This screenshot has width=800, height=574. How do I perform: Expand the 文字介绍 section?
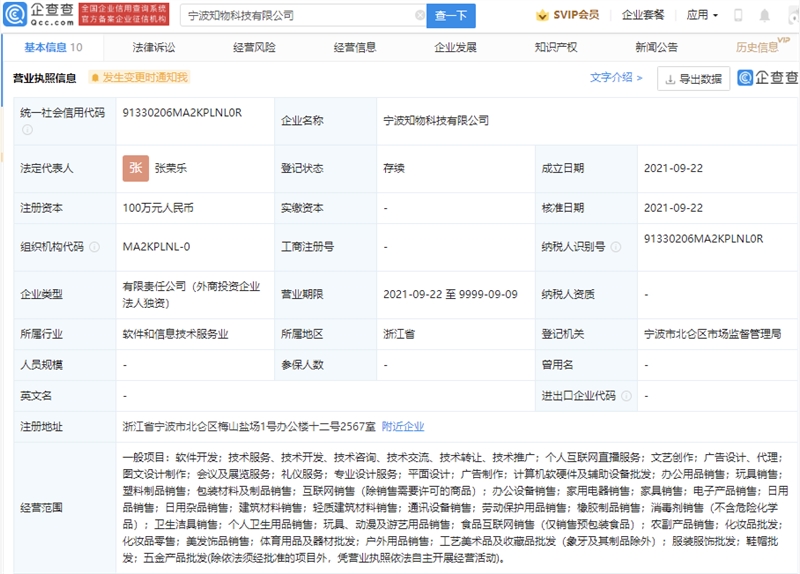pos(616,77)
